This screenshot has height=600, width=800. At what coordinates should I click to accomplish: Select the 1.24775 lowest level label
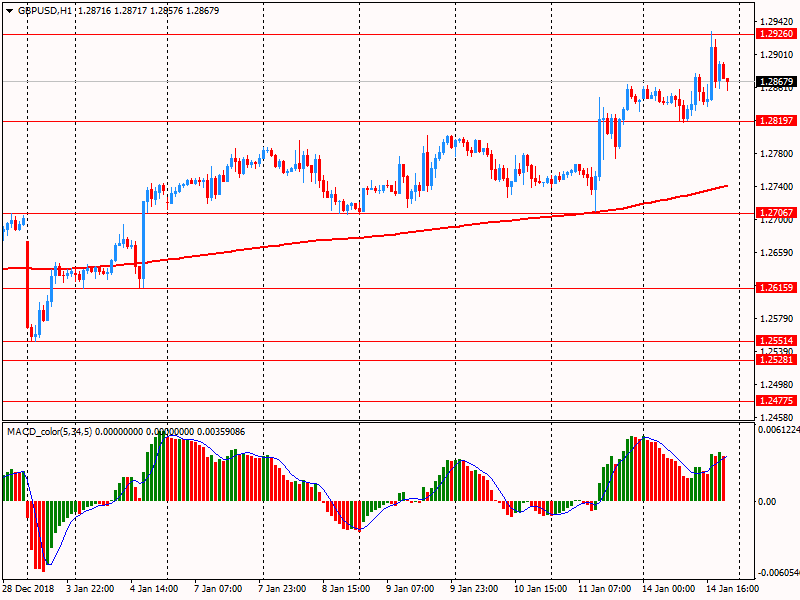click(776, 401)
